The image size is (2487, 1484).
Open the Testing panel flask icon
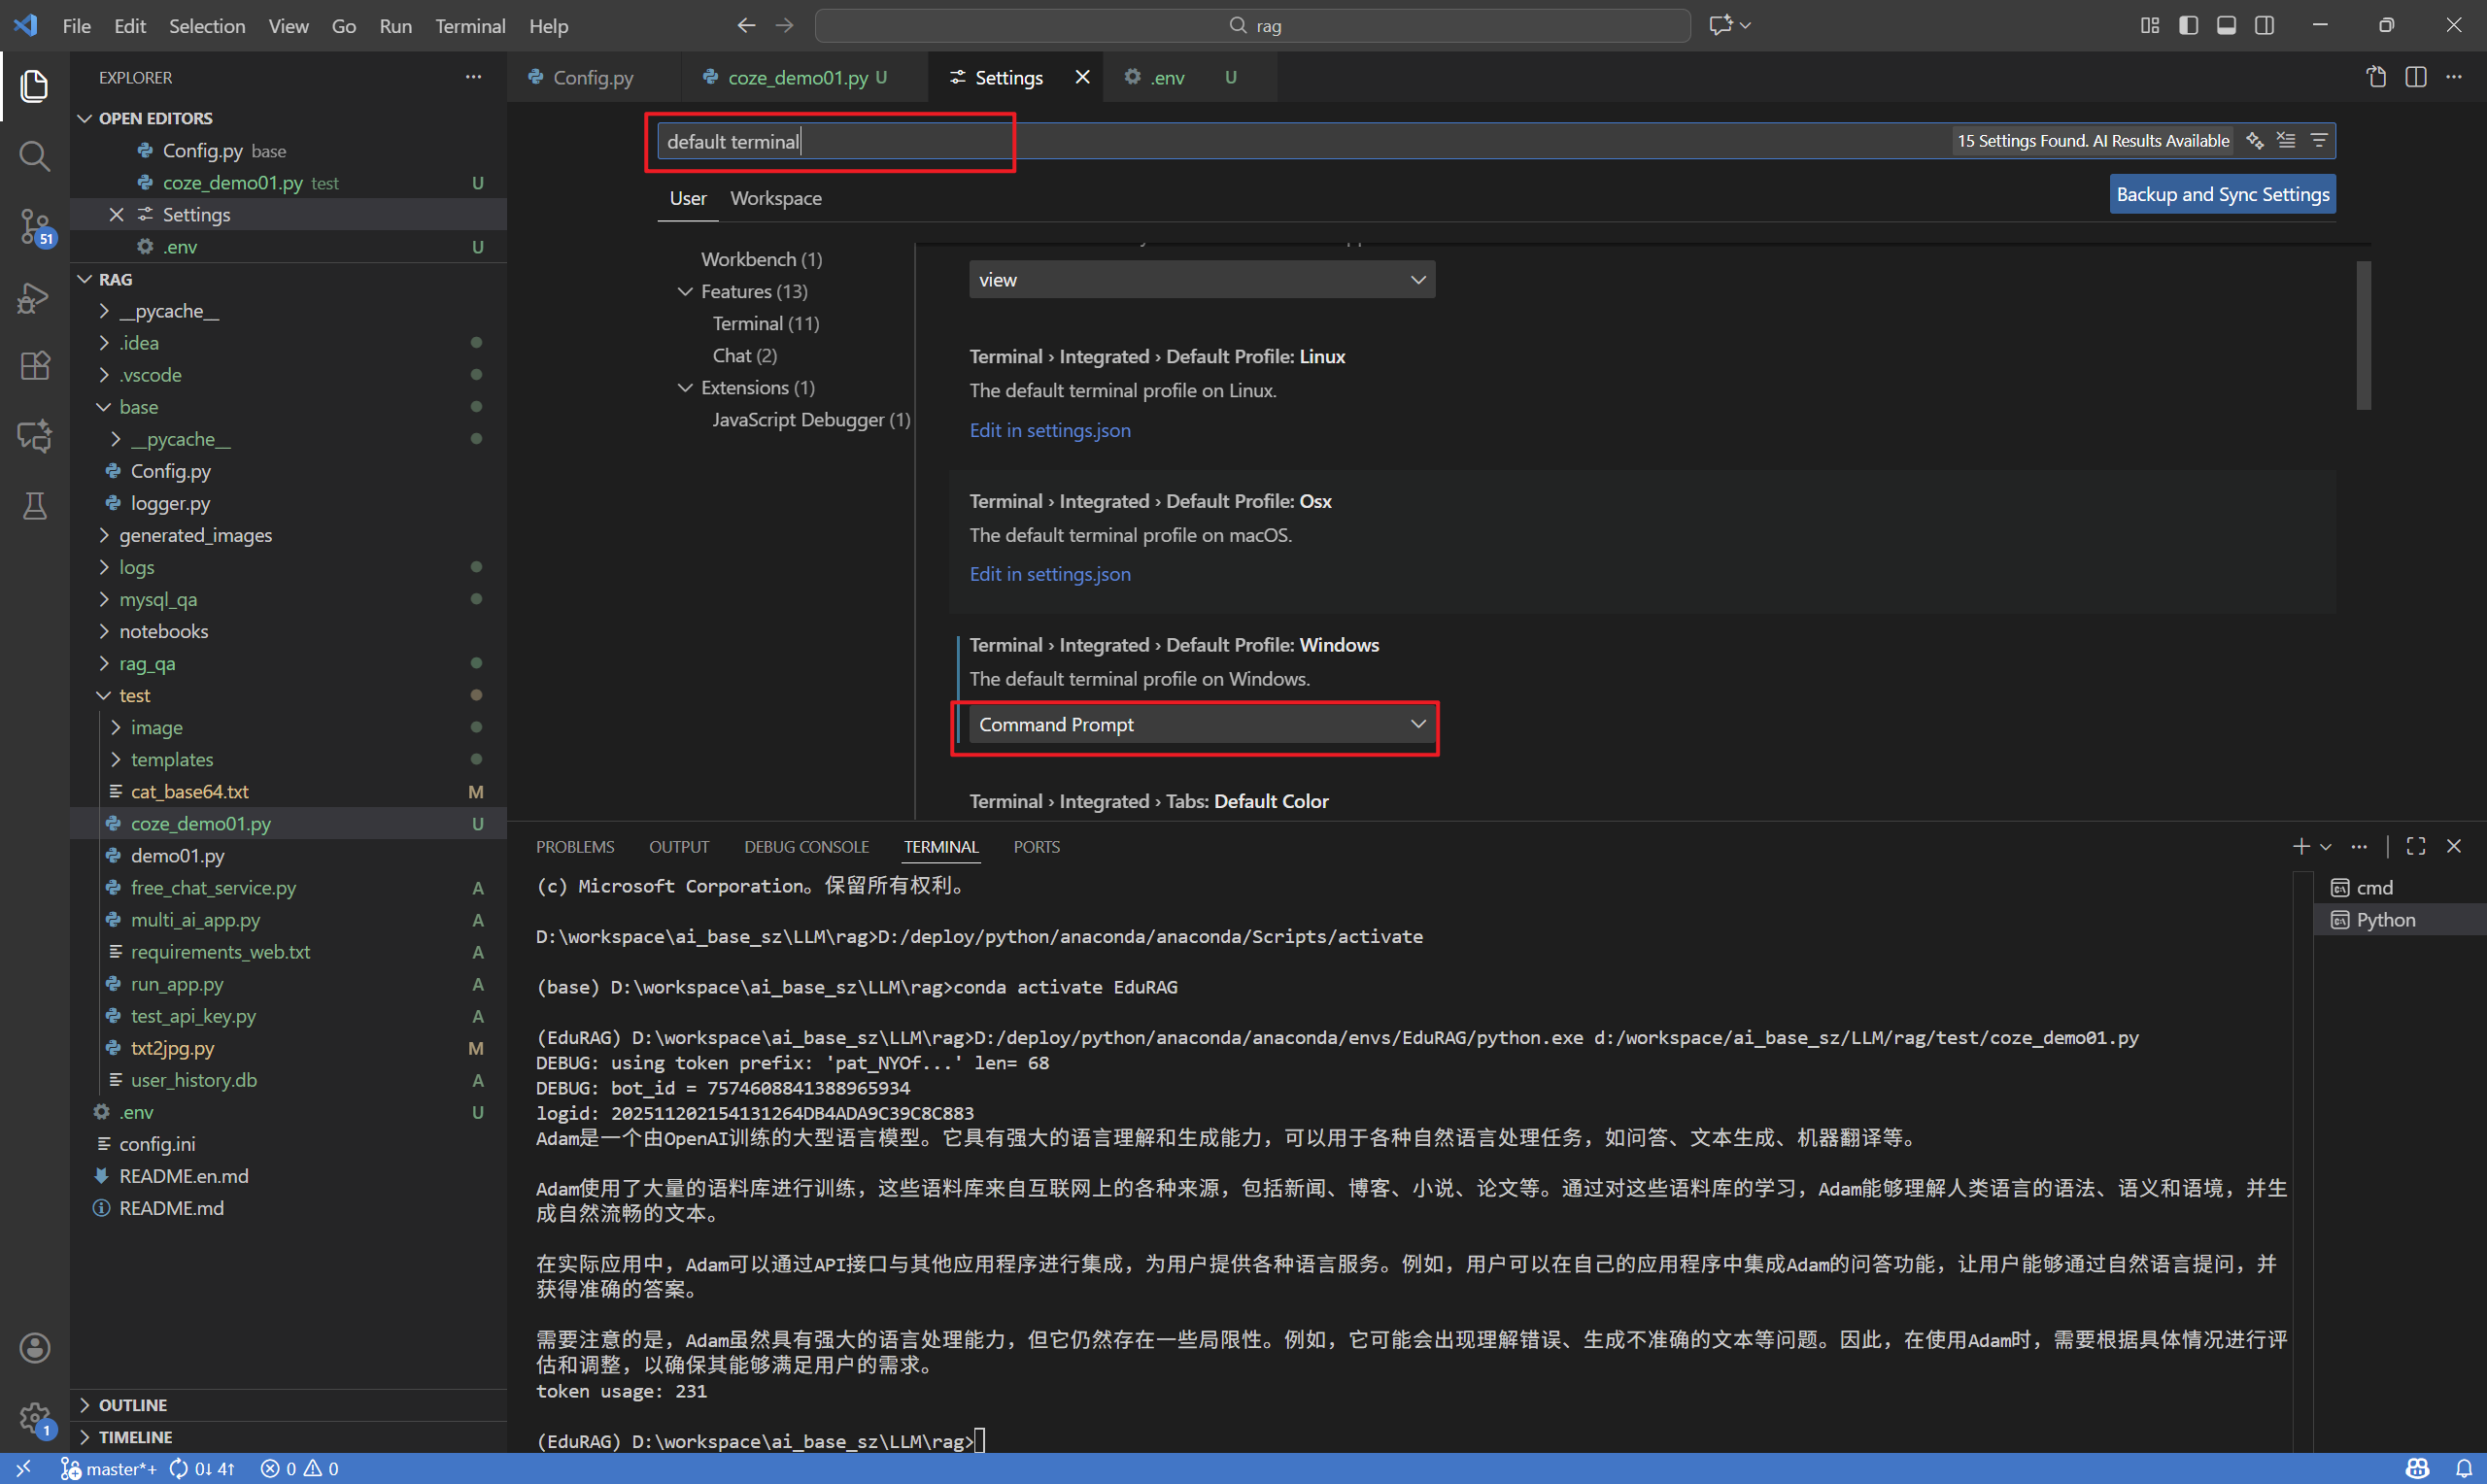[34, 506]
